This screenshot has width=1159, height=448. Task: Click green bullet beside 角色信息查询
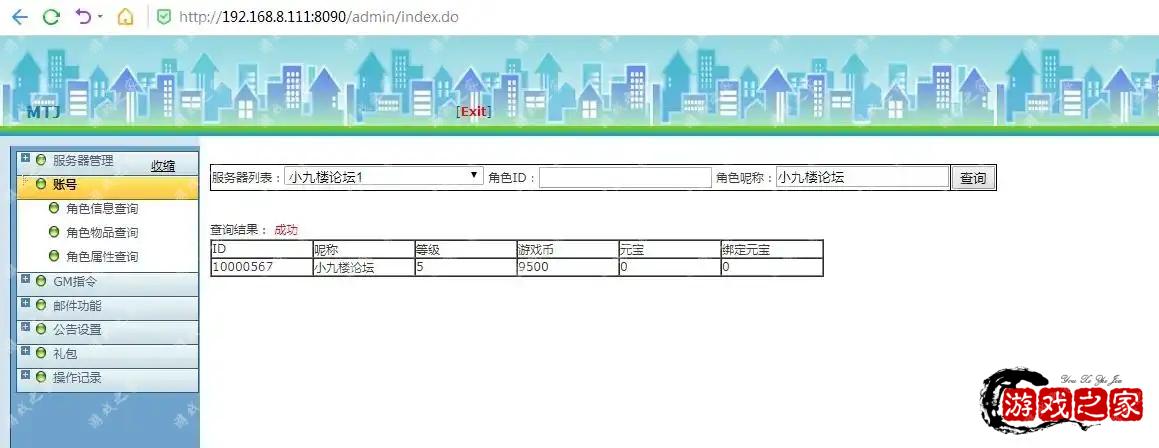[x=54, y=209]
